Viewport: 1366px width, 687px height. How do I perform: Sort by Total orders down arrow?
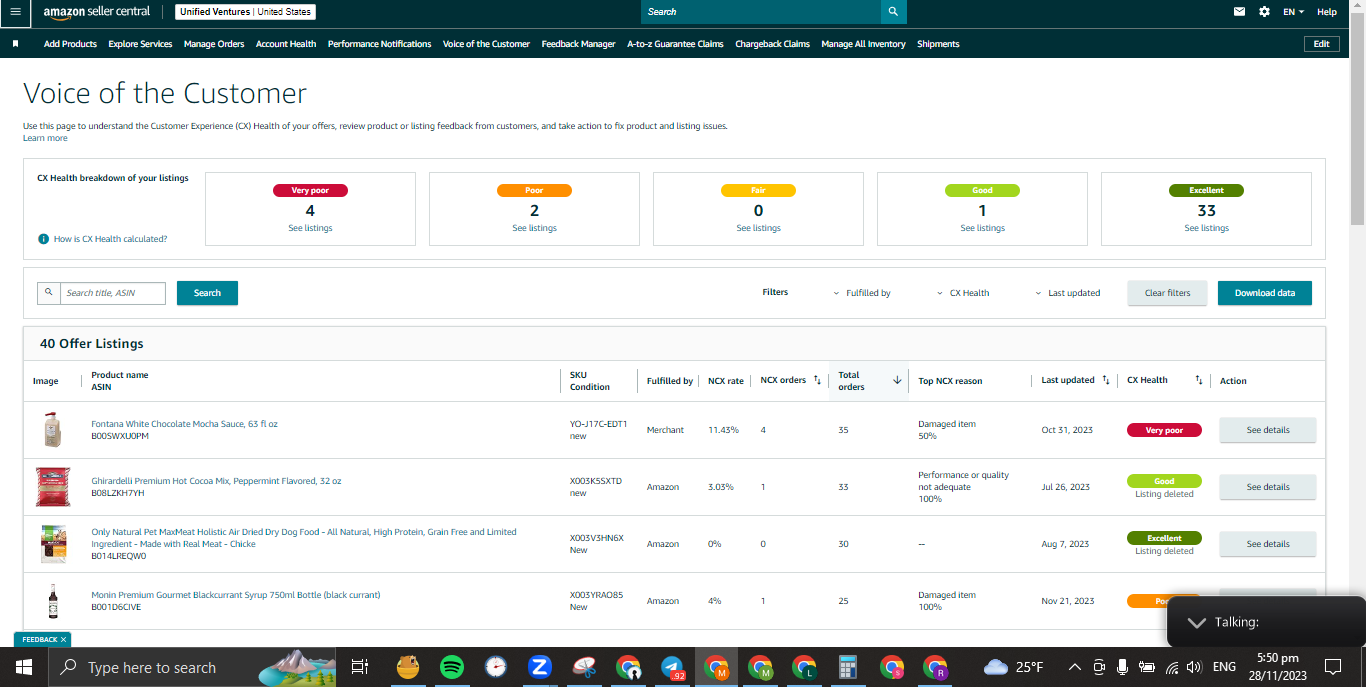pos(897,380)
